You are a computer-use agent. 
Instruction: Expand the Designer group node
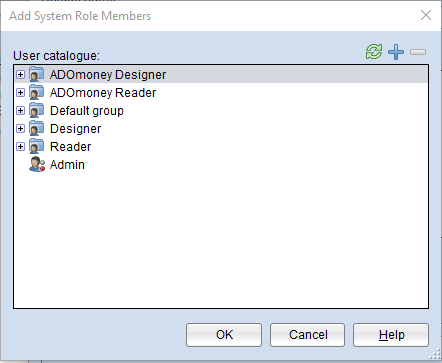(20, 128)
